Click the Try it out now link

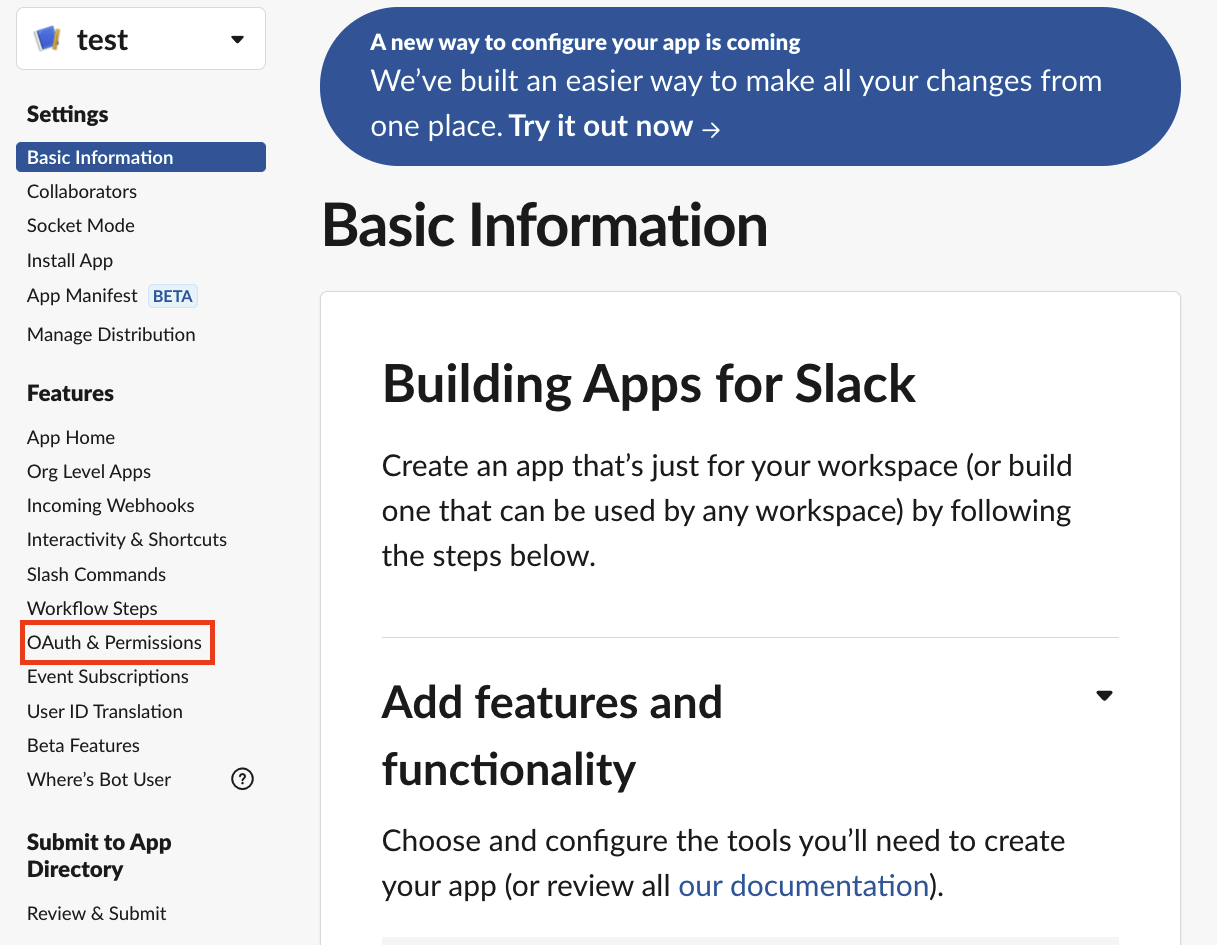coord(614,126)
